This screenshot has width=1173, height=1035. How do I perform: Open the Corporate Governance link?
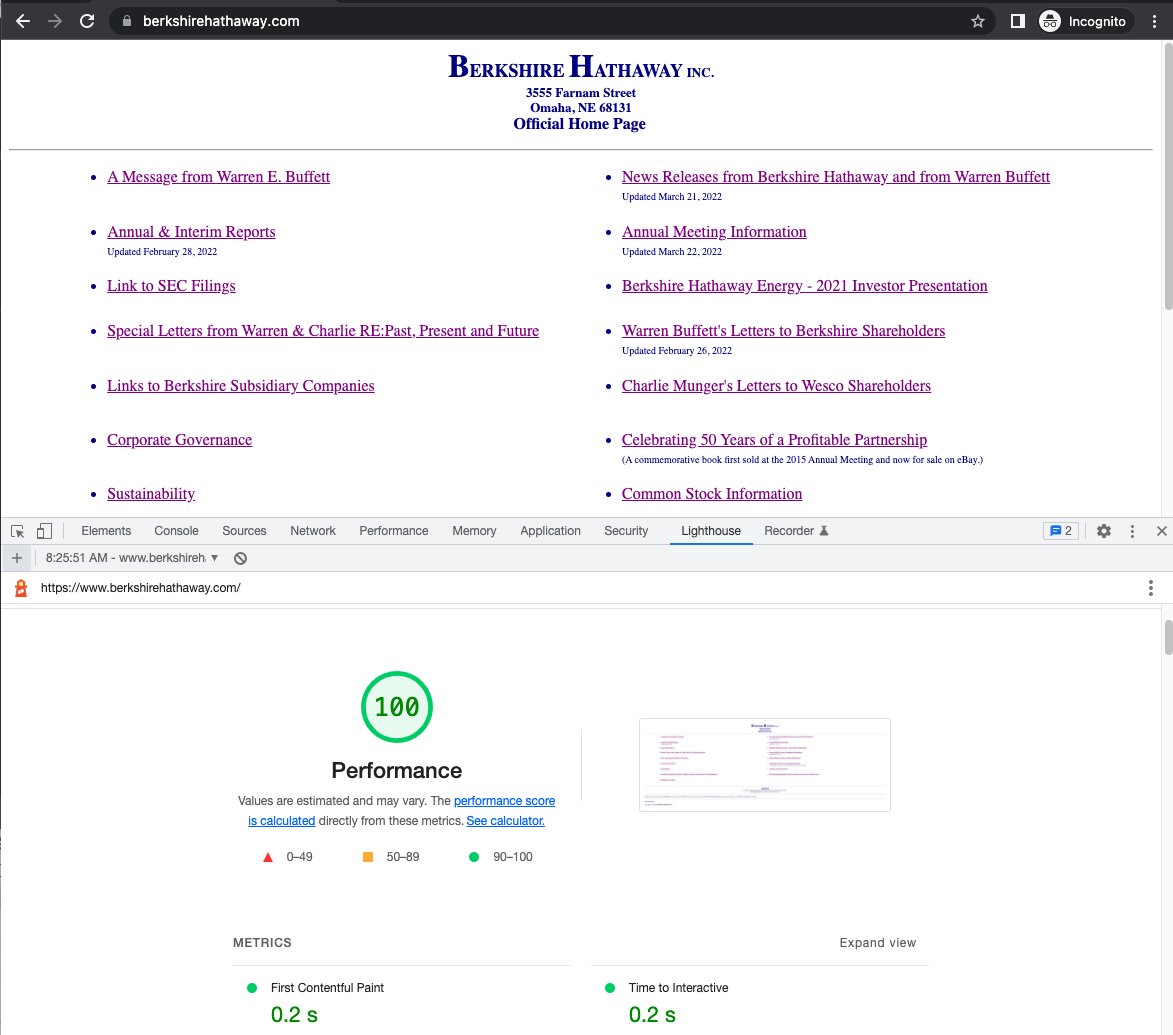pos(179,440)
